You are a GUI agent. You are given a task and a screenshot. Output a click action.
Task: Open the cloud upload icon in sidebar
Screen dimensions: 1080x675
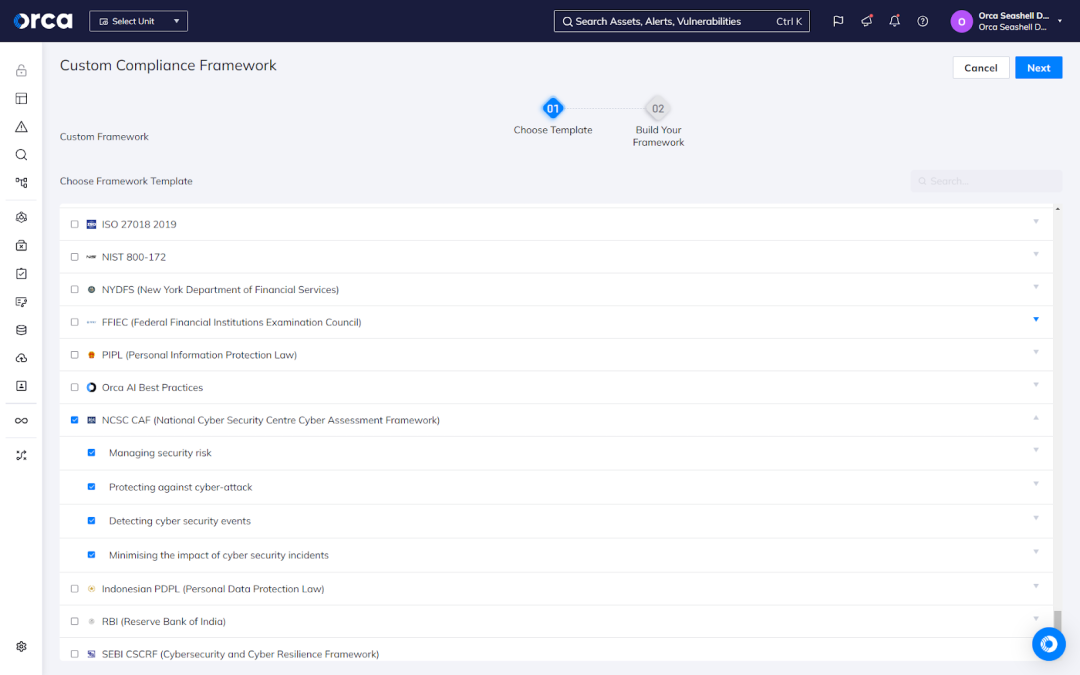pos(21,358)
